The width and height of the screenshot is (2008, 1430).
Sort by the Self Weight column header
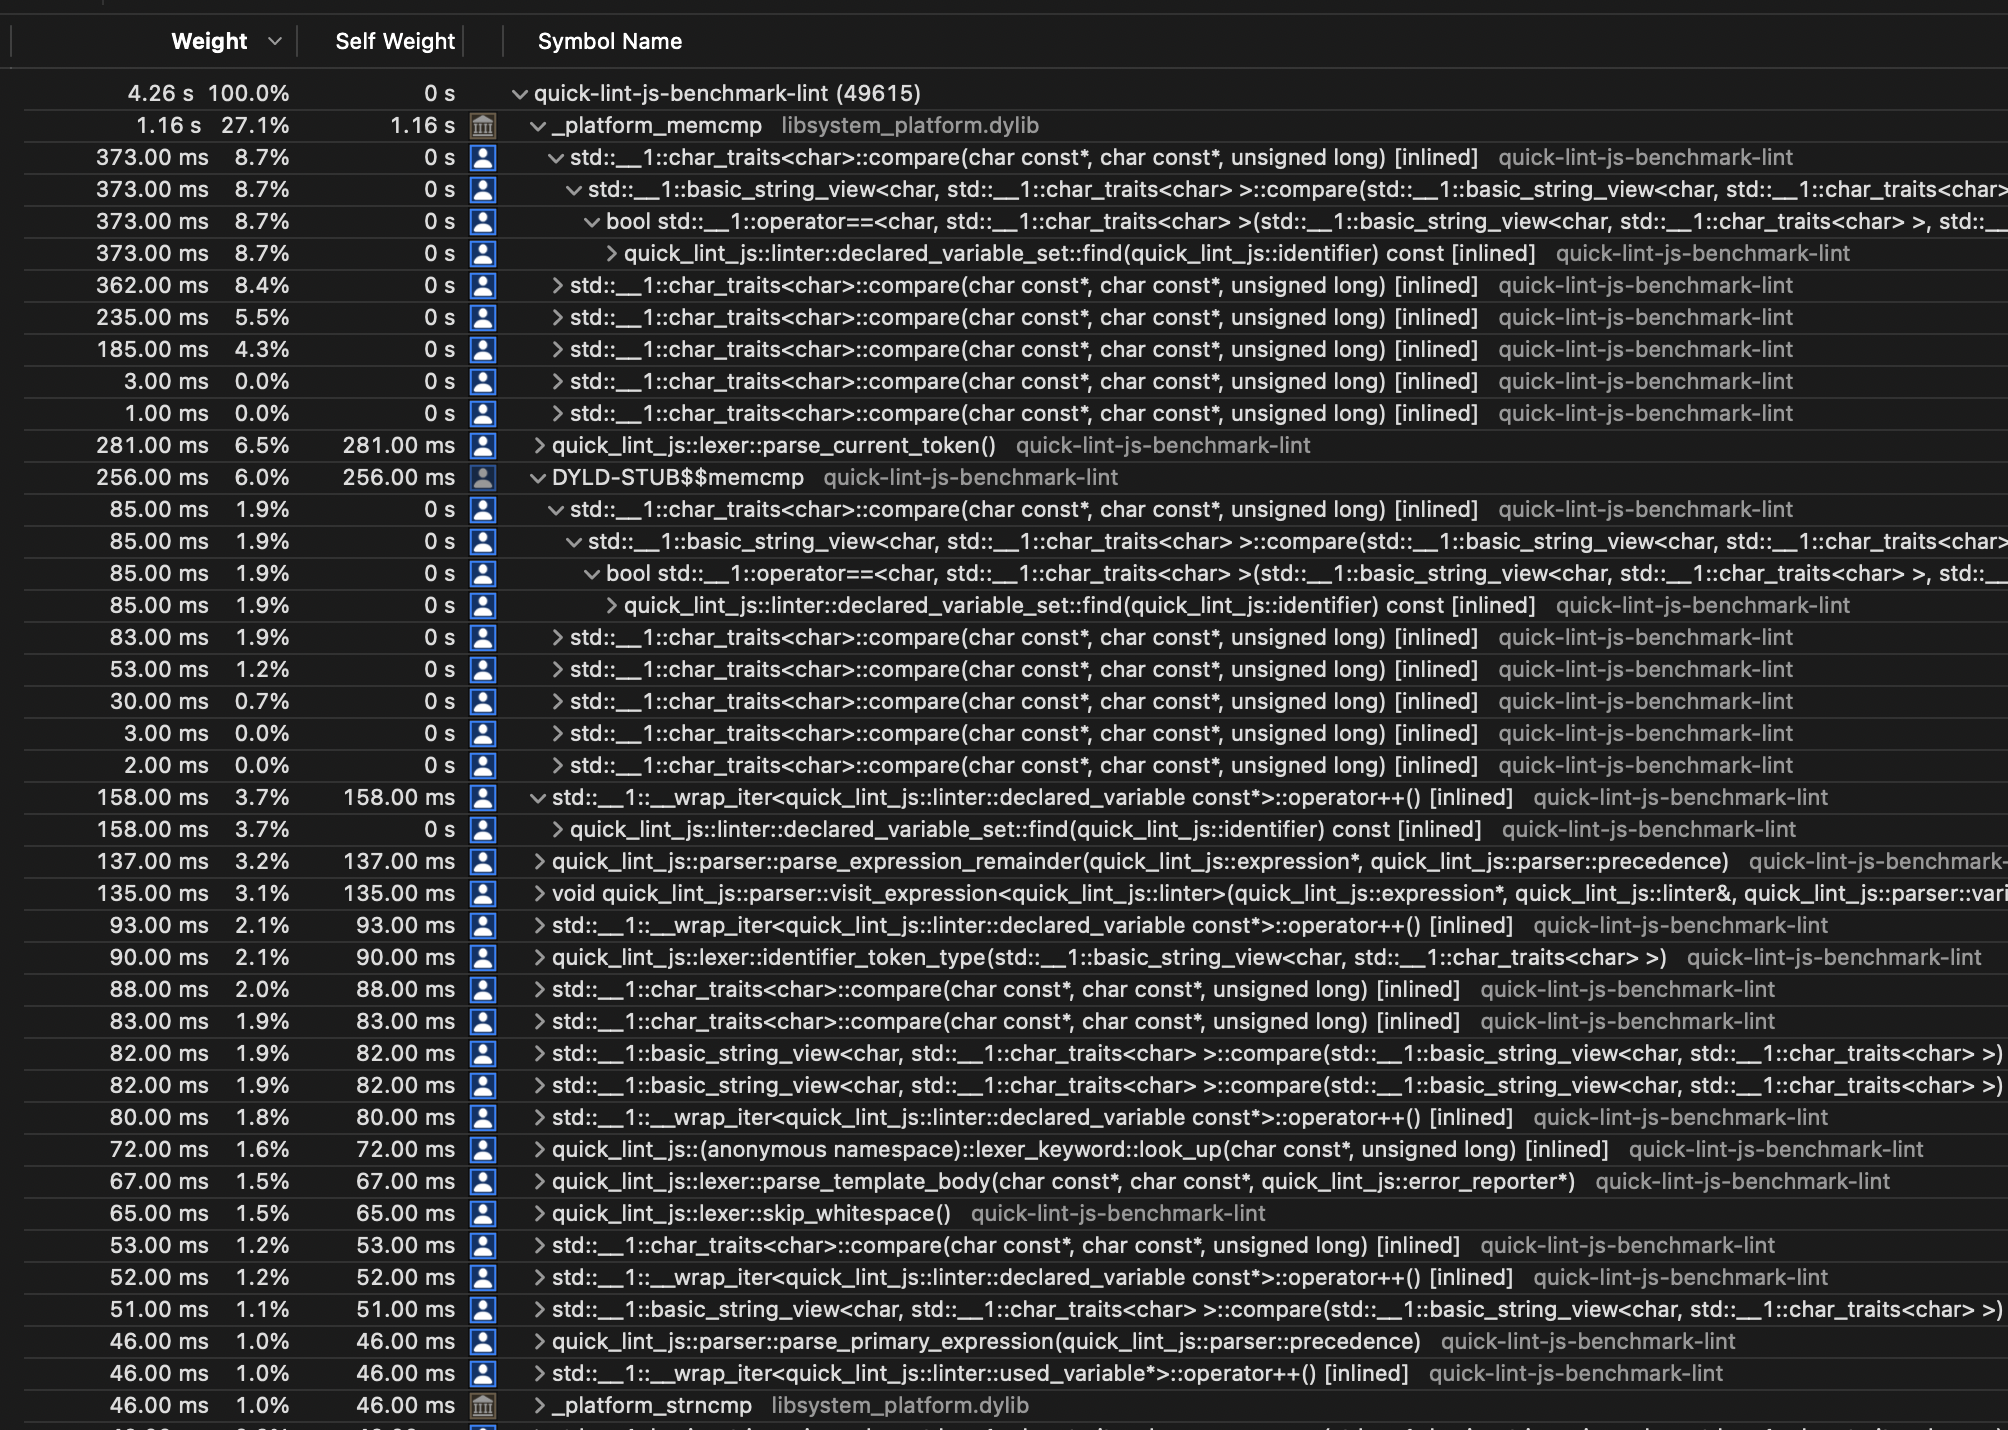tap(395, 41)
